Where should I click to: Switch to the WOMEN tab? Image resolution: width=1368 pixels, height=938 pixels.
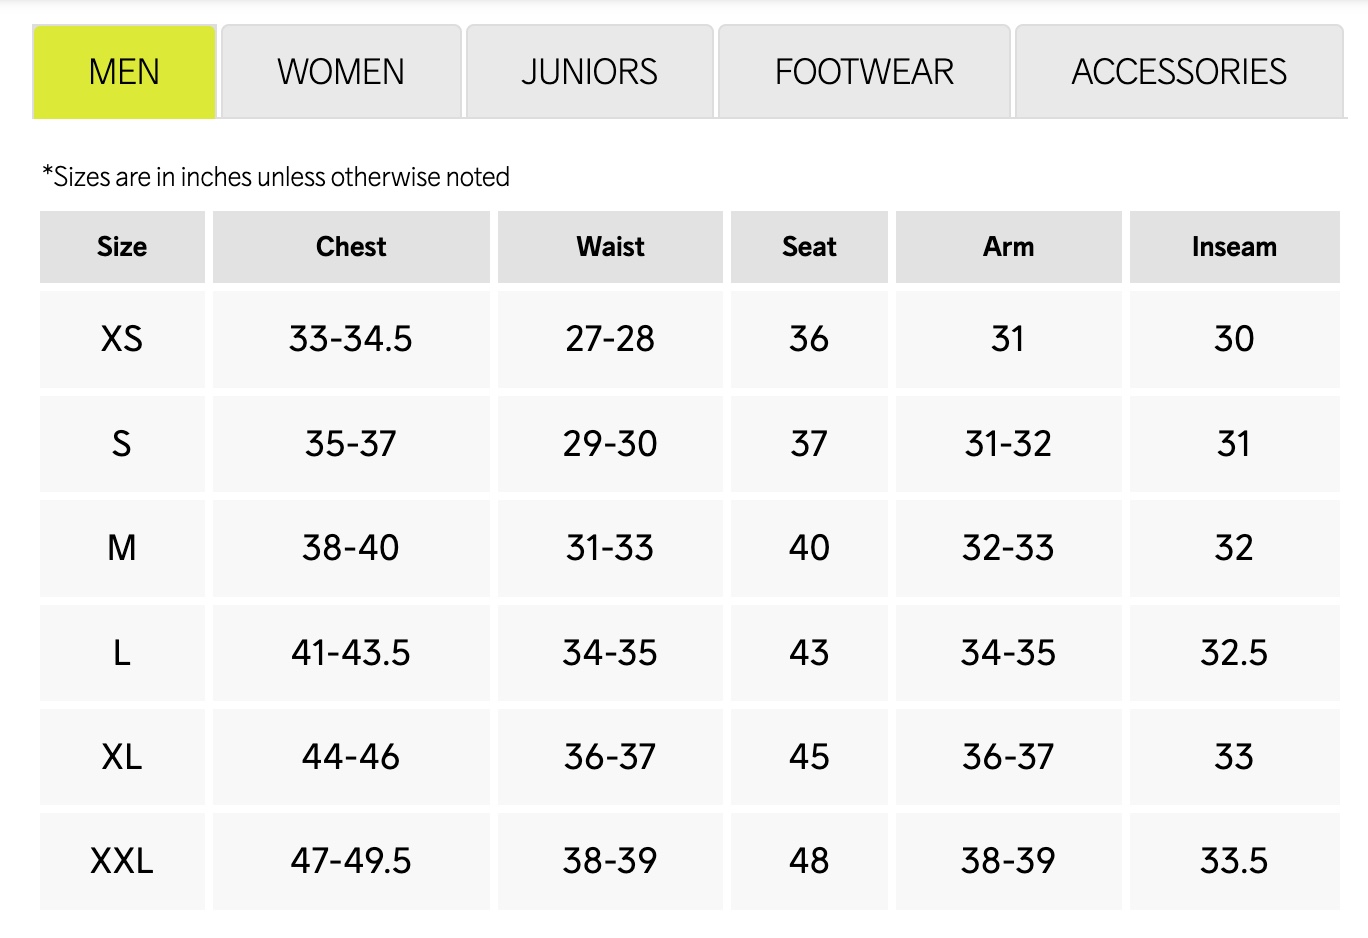click(x=341, y=72)
